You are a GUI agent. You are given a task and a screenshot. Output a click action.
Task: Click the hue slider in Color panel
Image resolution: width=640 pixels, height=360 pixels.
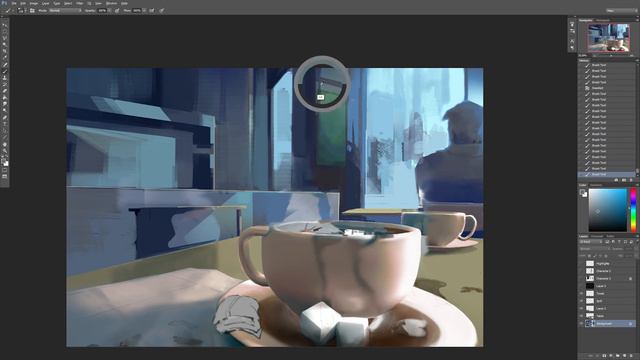pos(633,210)
